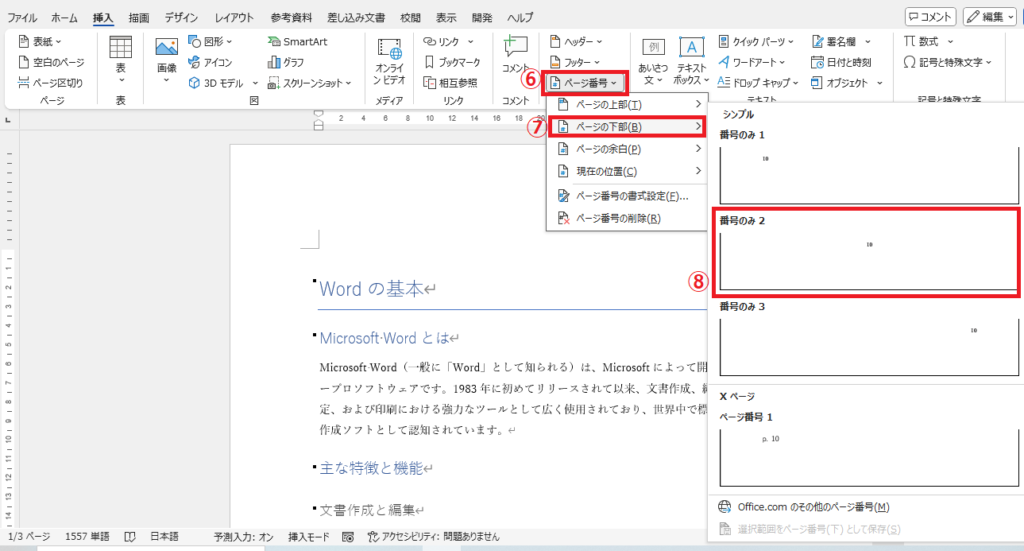Insert an オンライン ビデオ online video
This screenshot has width=1024, height=551.
pyautogui.click(x=389, y=61)
